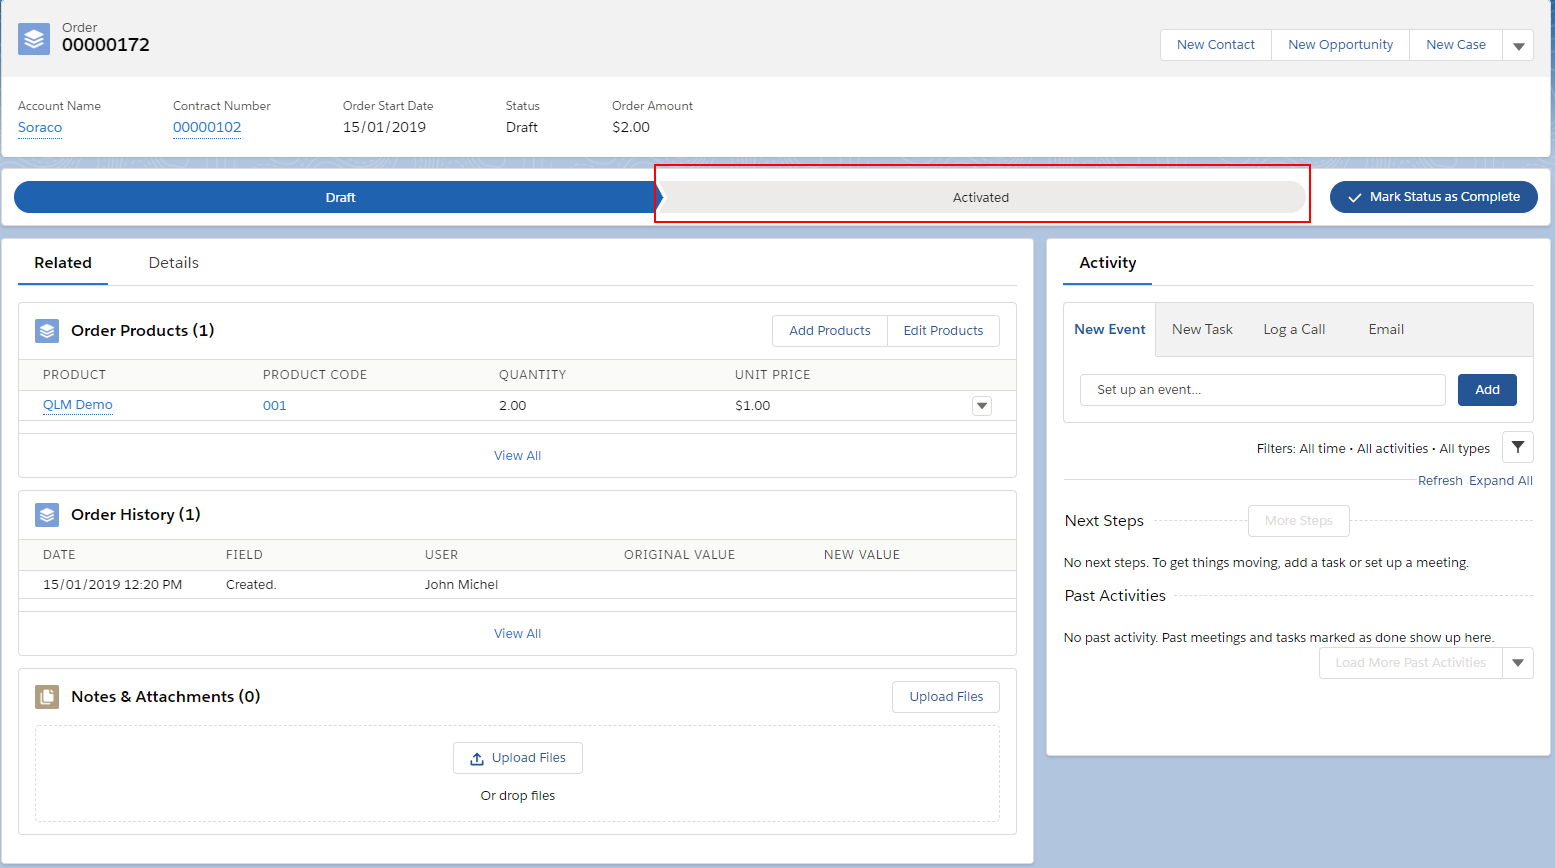The height and width of the screenshot is (868, 1555).
Task: Open the New Event tab
Action: pyautogui.click(x=1110, y=329)
